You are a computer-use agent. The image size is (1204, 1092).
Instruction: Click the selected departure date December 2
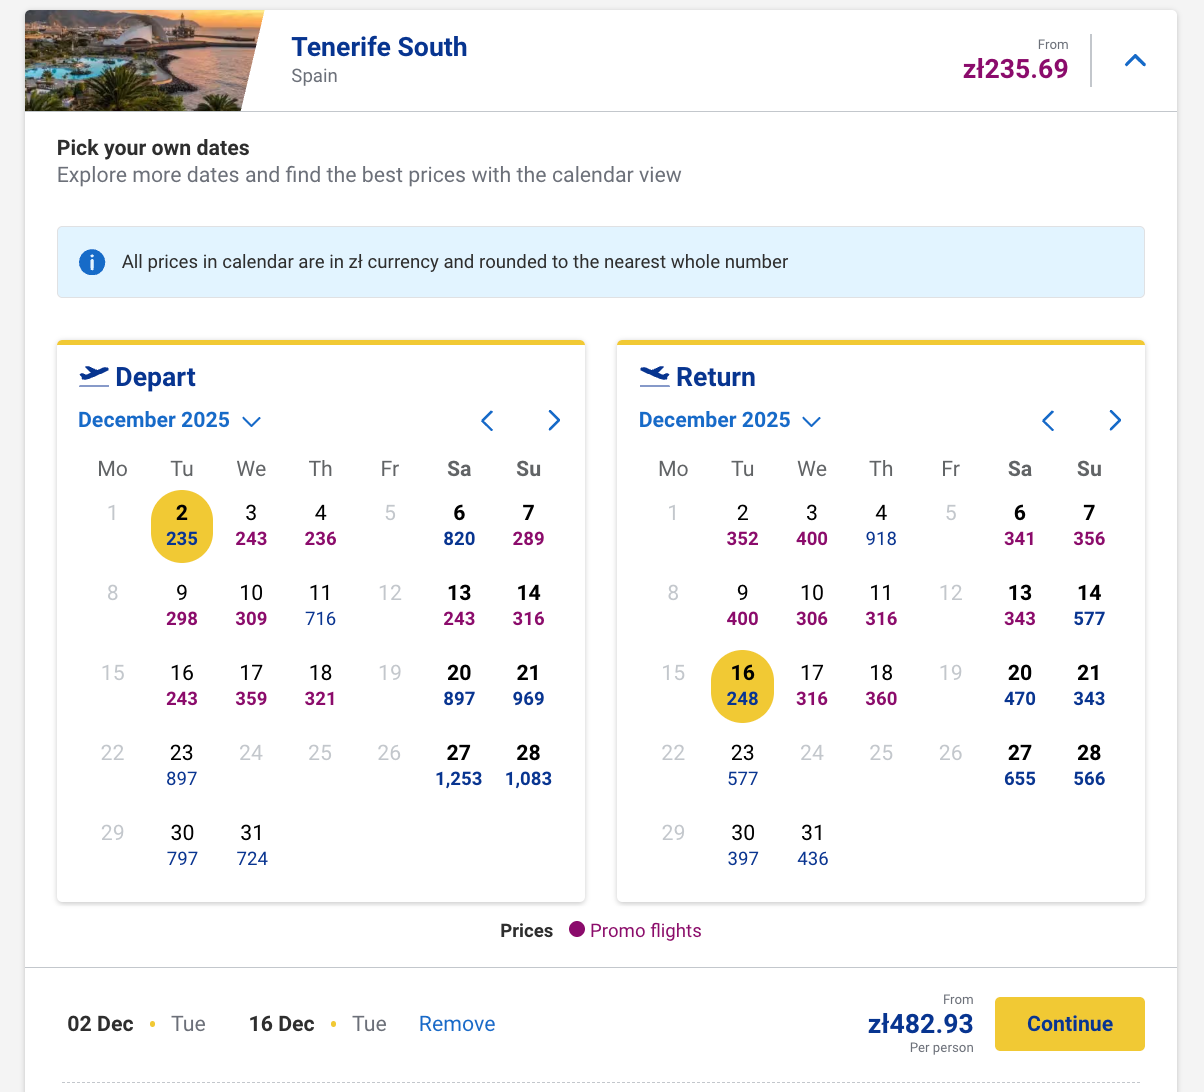182,526
